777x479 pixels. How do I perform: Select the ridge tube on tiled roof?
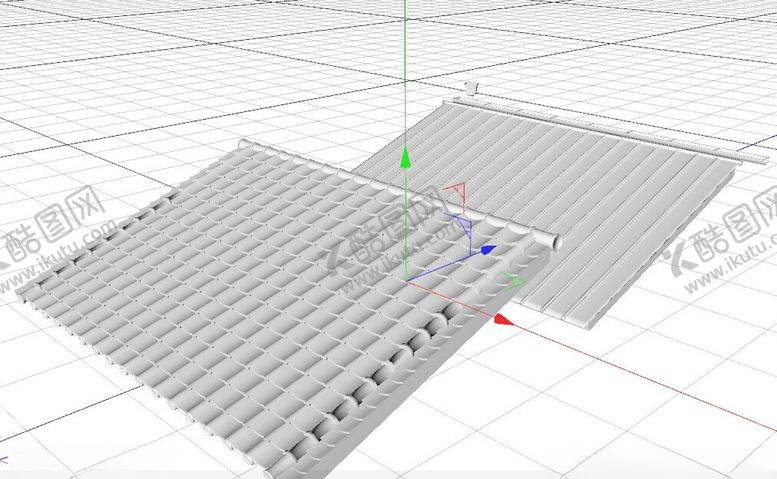point(399,193)
